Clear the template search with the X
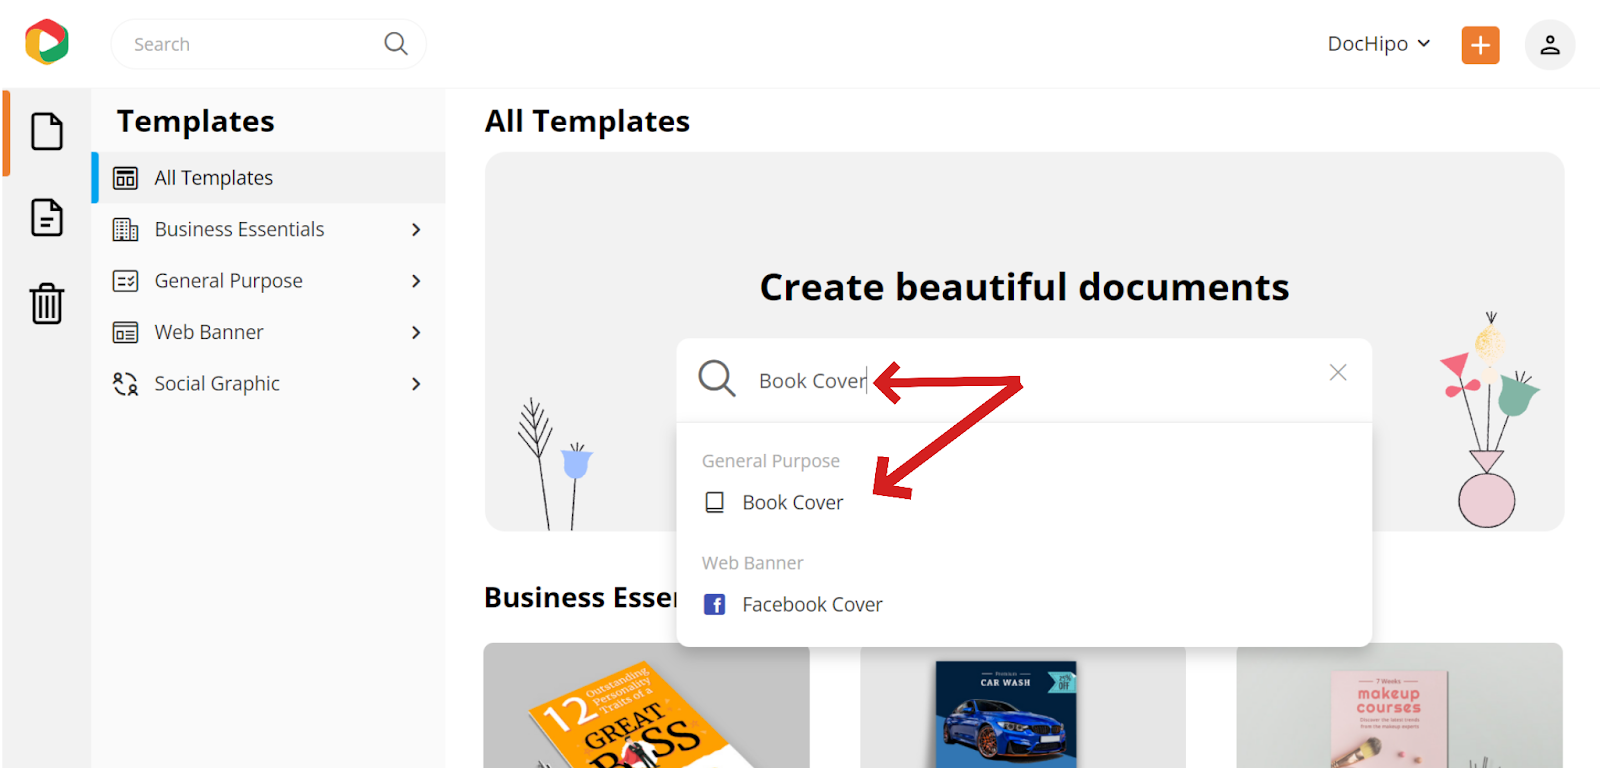Image resolution: width=1600 pixels, height=768 pixels. [1338, 372]
